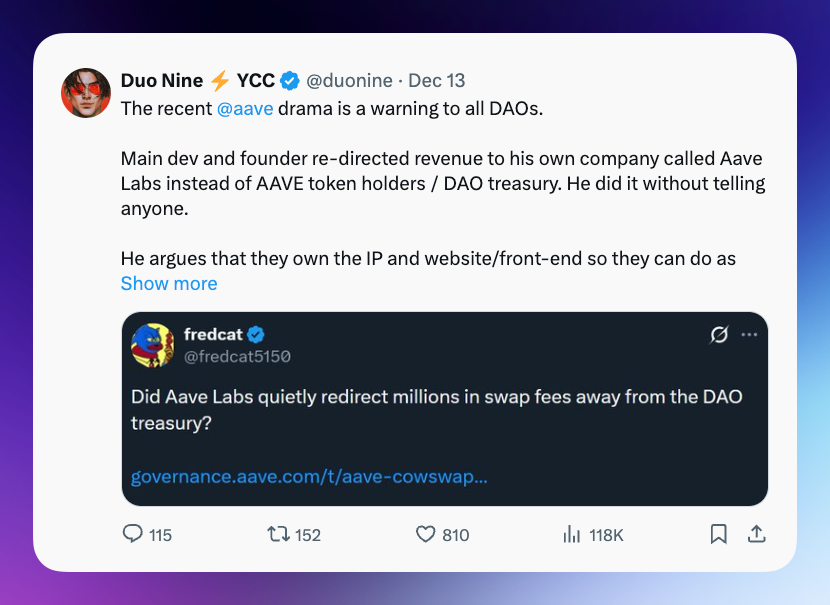The image size is (830, 605).
Task: Click fredcat's verified checkmark
Action: pyautogui.click(x=255, y=337)
